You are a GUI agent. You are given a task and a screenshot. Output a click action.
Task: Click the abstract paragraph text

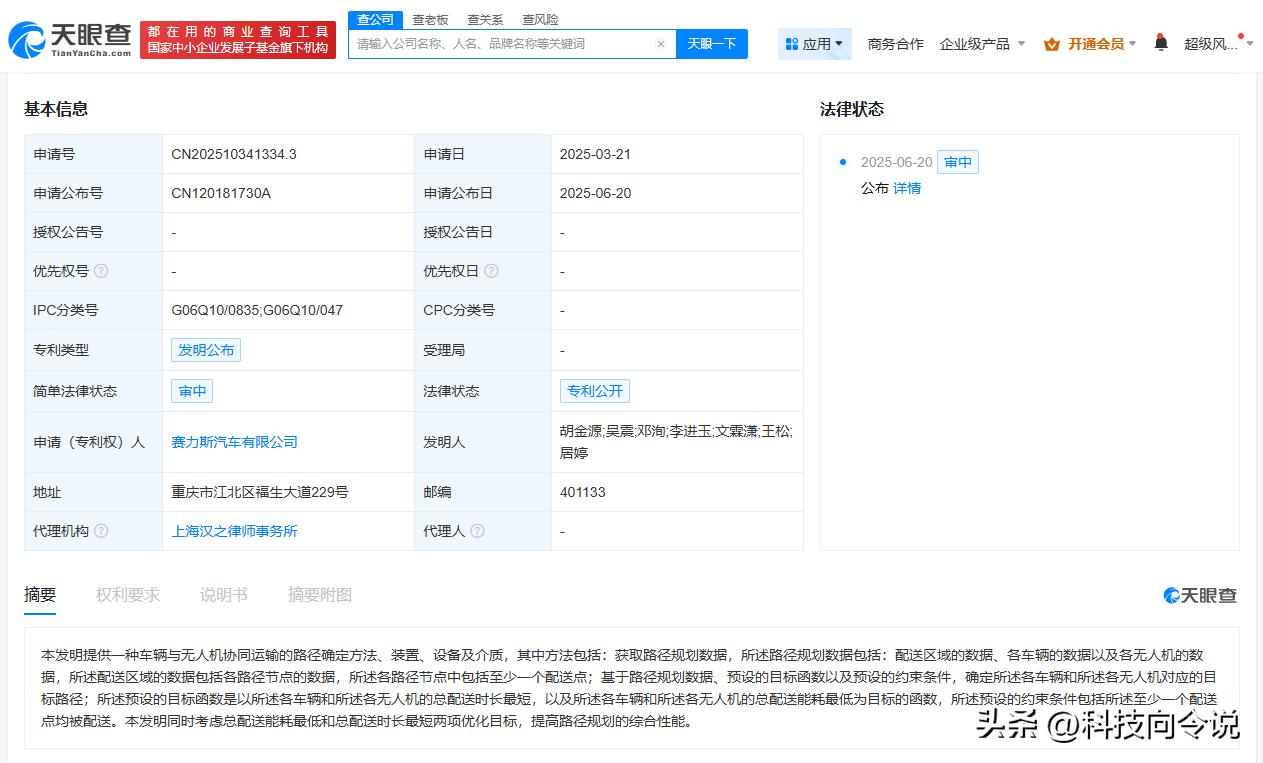630,688
